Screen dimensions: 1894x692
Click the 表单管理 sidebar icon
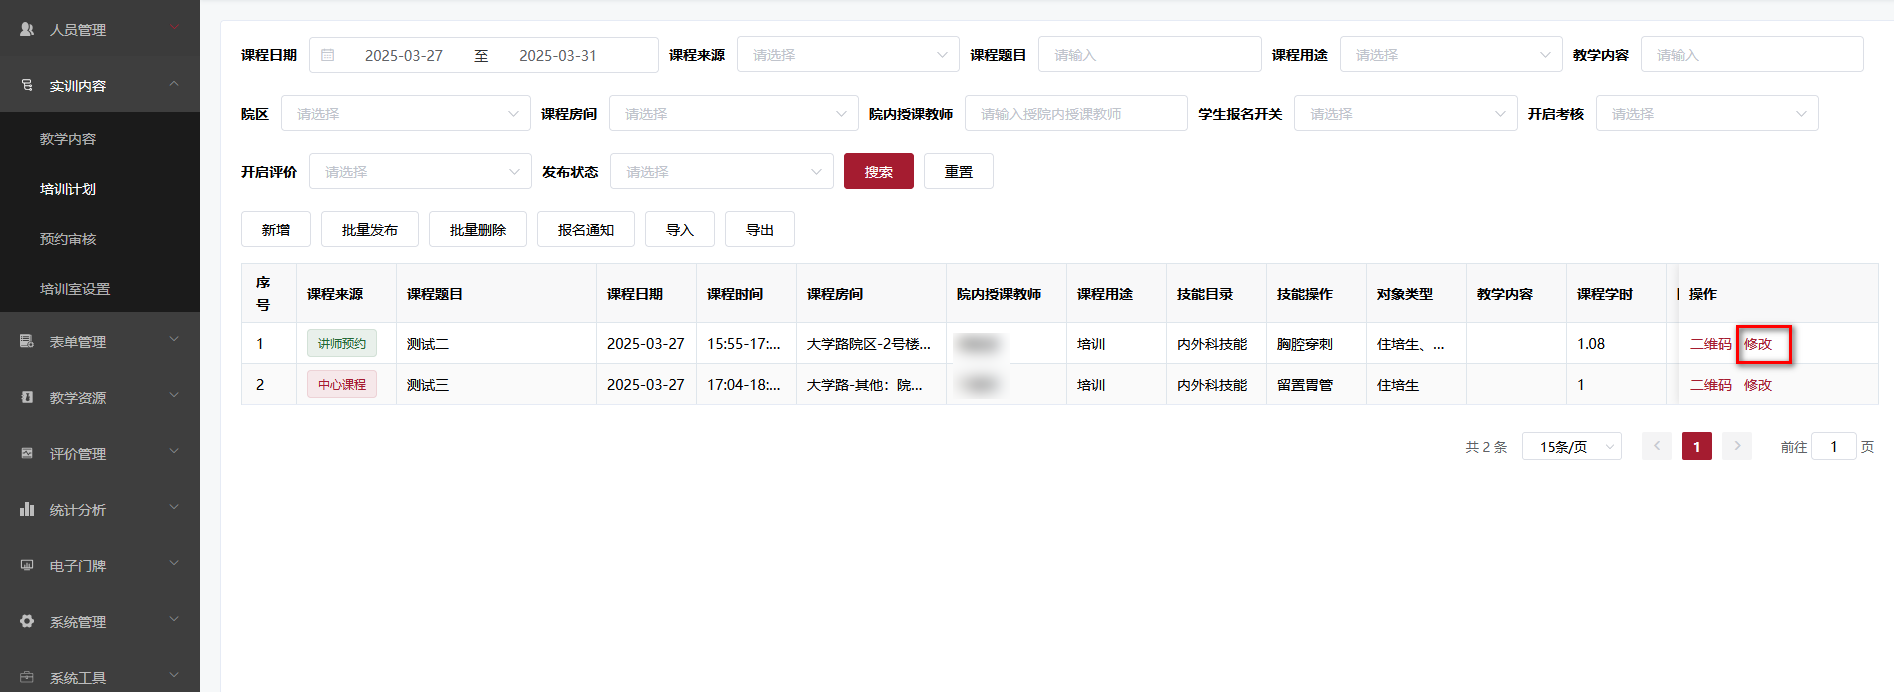[27, 341]
